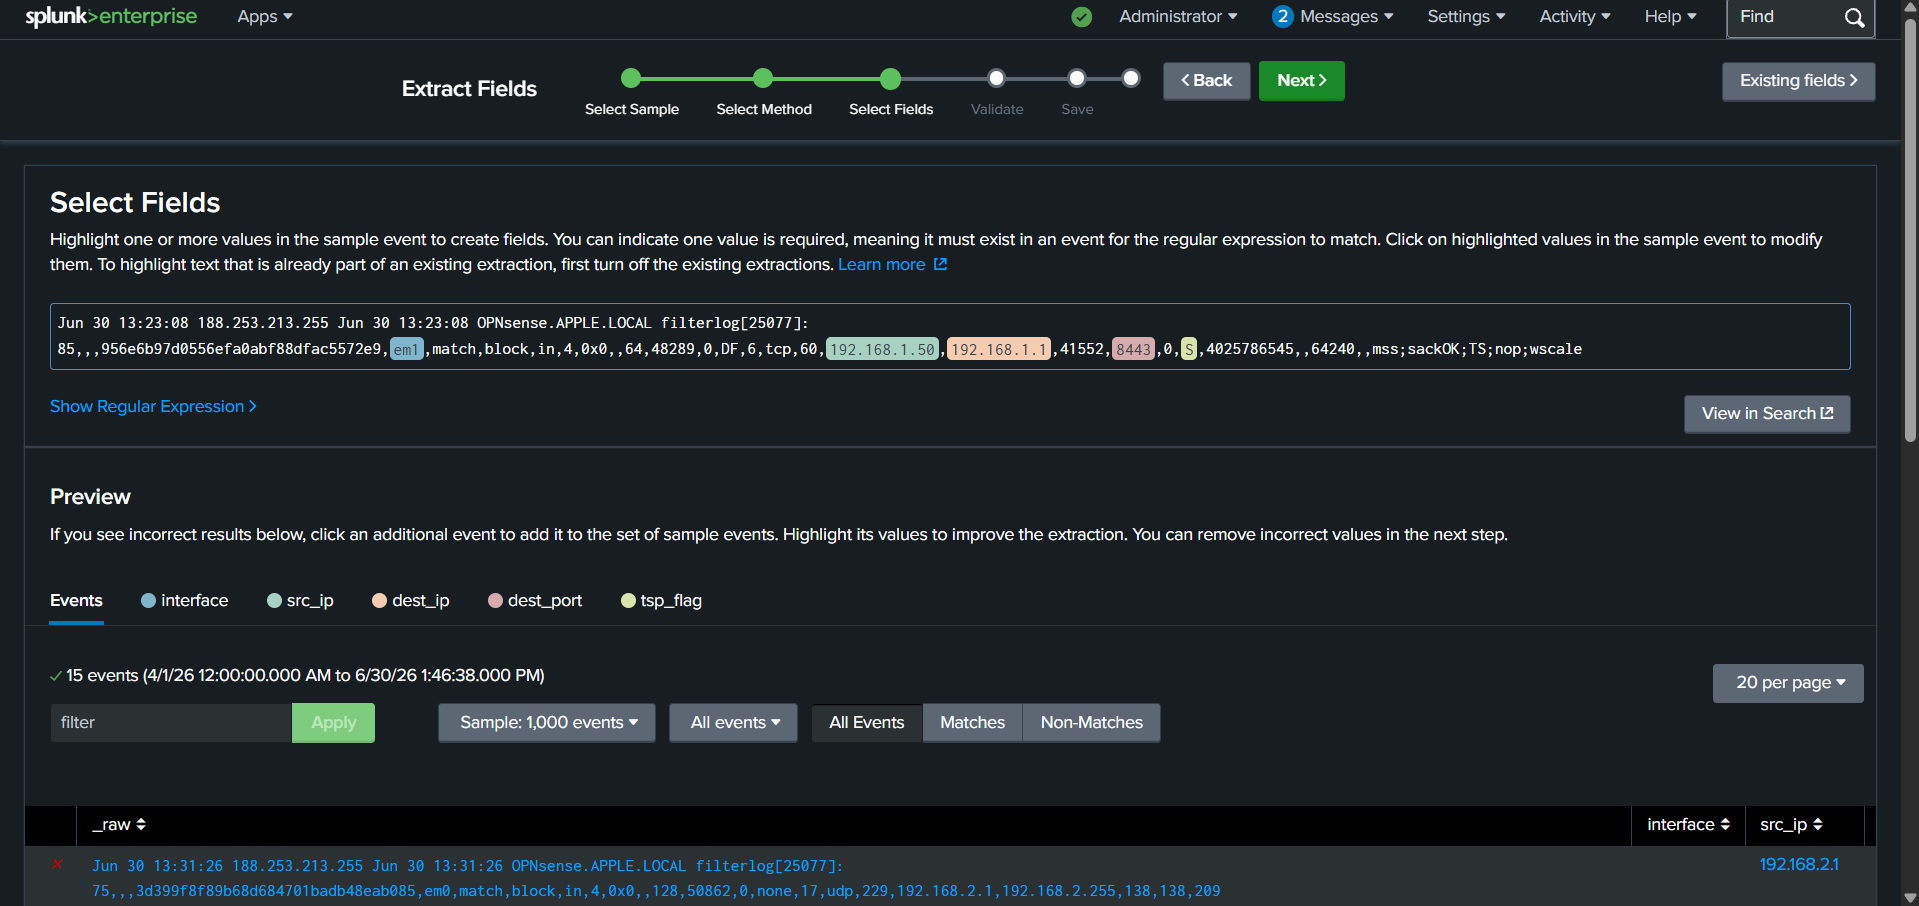The image size is (1919, 906).
Task: Open the Administrator dropdown menu
Action: point(1178,17)
